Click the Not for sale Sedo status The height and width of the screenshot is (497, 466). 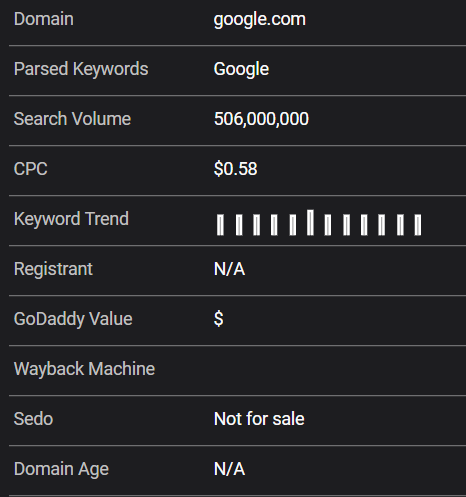pyautogui.click(x=259, y=419)
